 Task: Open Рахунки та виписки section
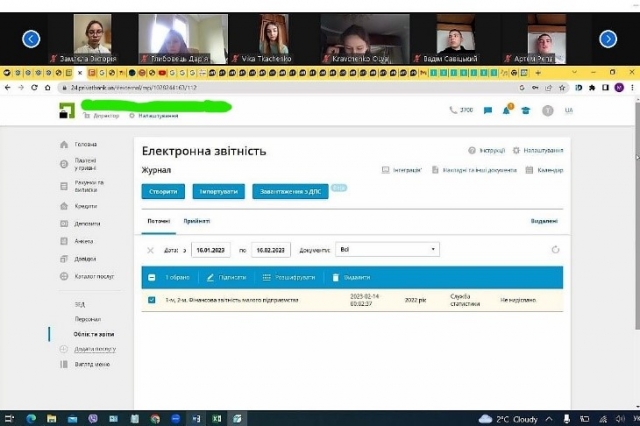pyautogui.click(x=89, y=186)
